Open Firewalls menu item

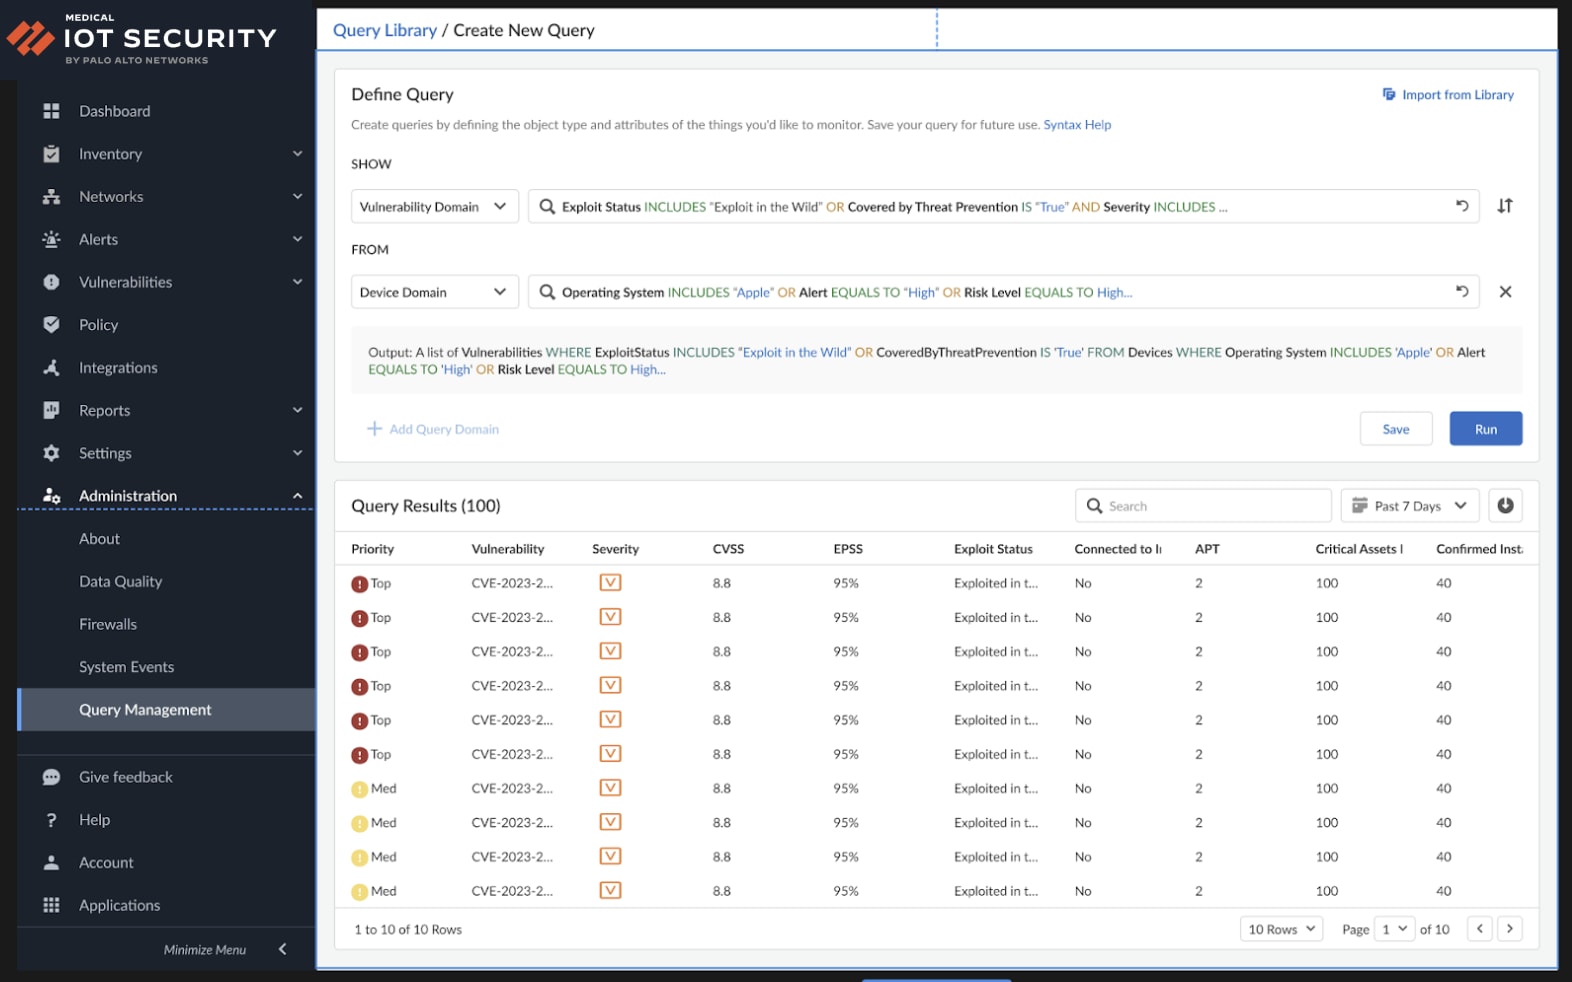click(108, 624)
